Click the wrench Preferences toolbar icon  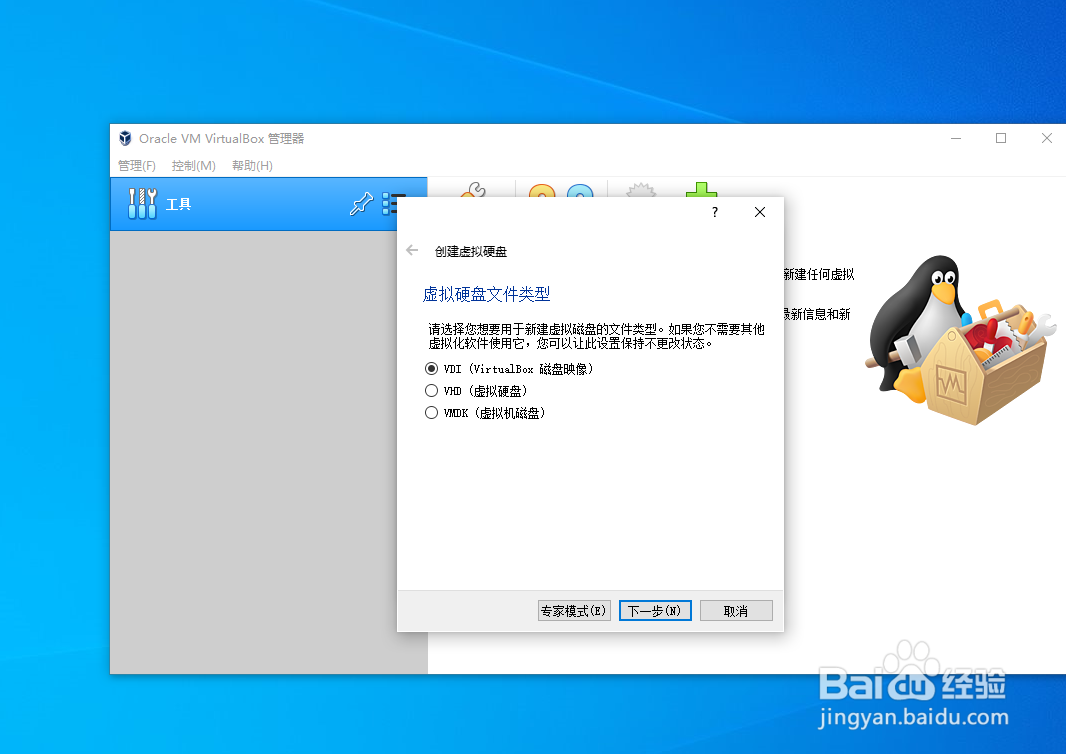click(x=473, y=190)
